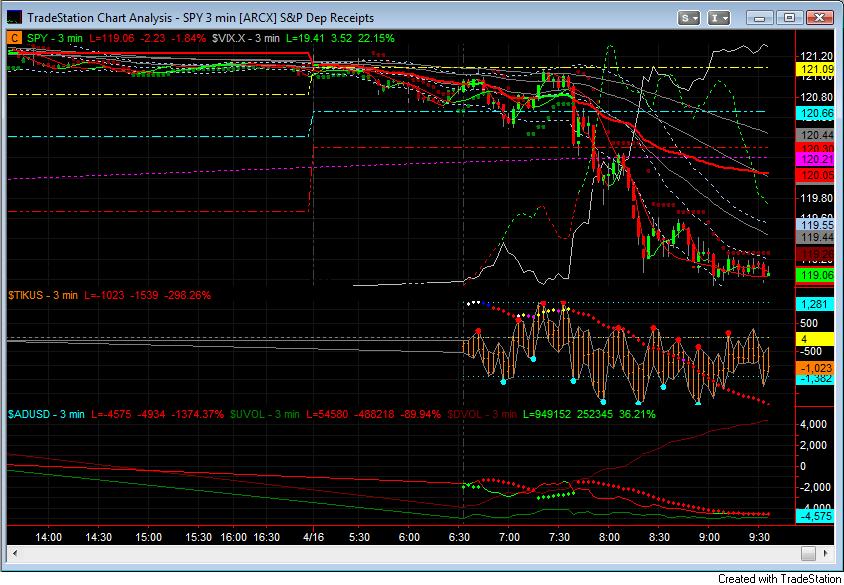Click the 7:30 time axis label
This screenshot has height=585, width=844.
click(x=559, y=537)
